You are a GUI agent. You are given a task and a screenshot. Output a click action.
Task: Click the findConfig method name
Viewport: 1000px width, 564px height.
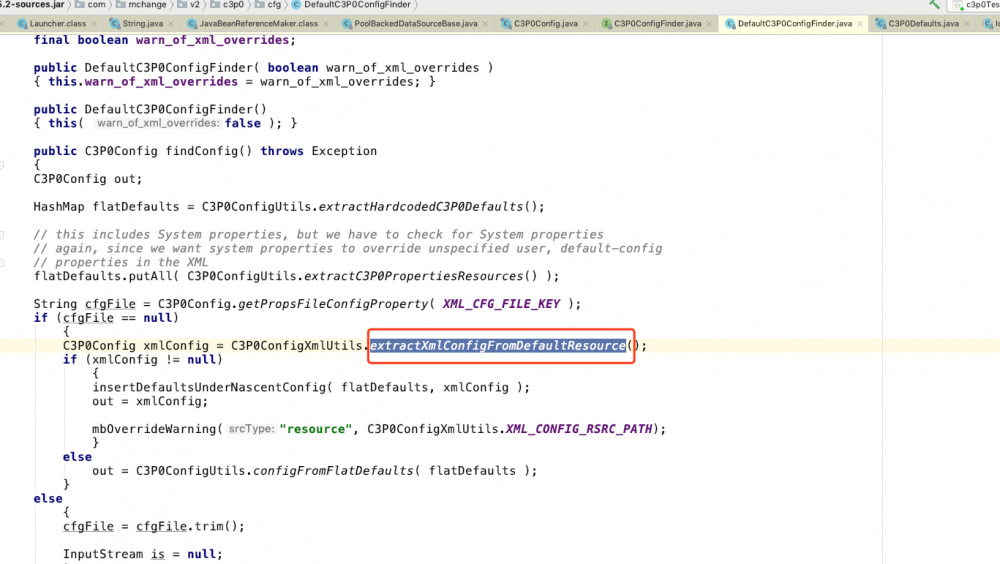point(202,151)
